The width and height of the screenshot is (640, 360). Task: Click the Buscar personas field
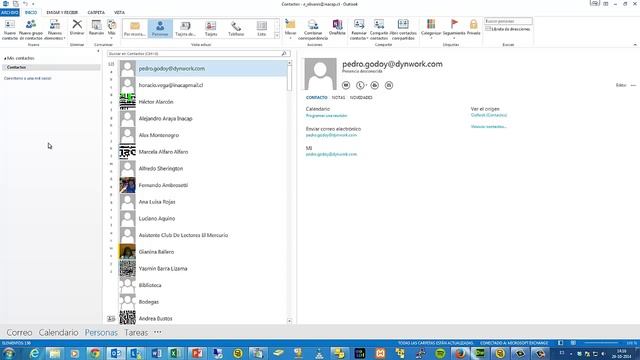508,21
